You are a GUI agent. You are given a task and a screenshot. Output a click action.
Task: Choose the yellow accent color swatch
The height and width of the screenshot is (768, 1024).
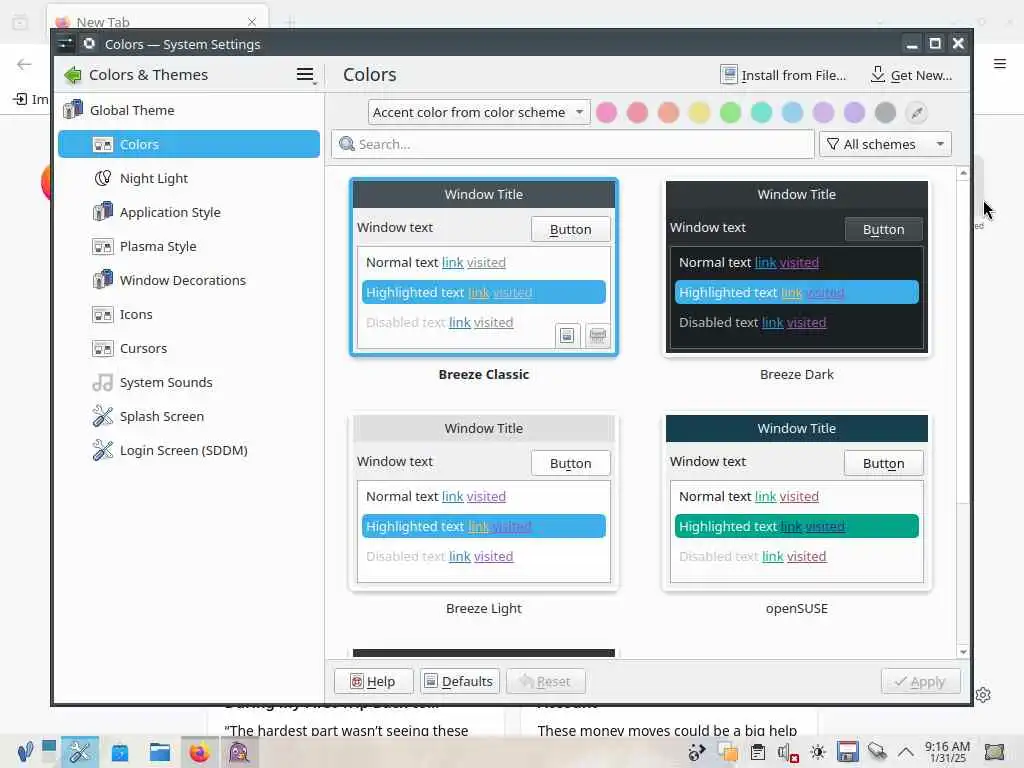[699, 112]
